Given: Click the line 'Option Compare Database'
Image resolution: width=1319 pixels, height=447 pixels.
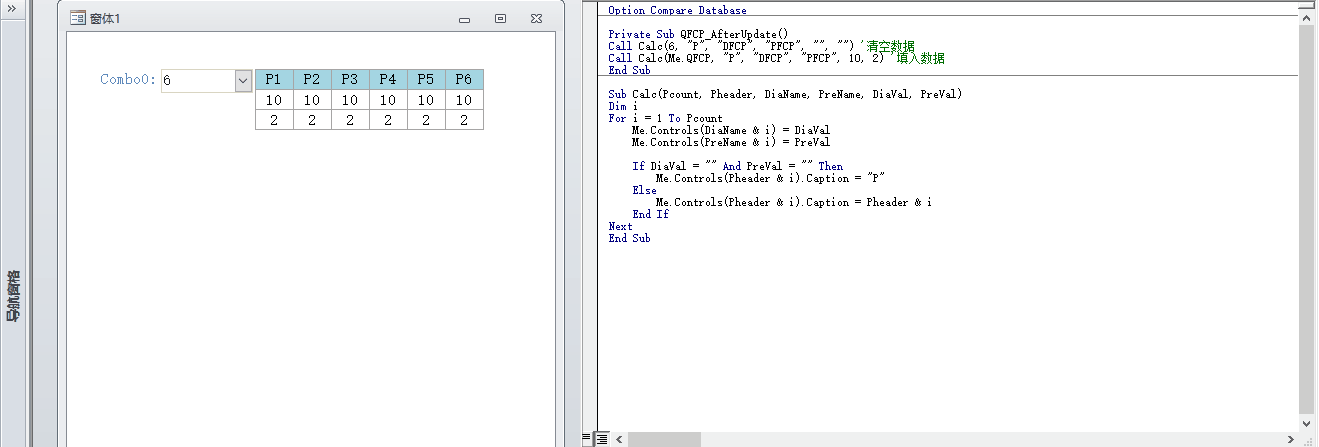Looking at the screenshot, I should point(677,10).
